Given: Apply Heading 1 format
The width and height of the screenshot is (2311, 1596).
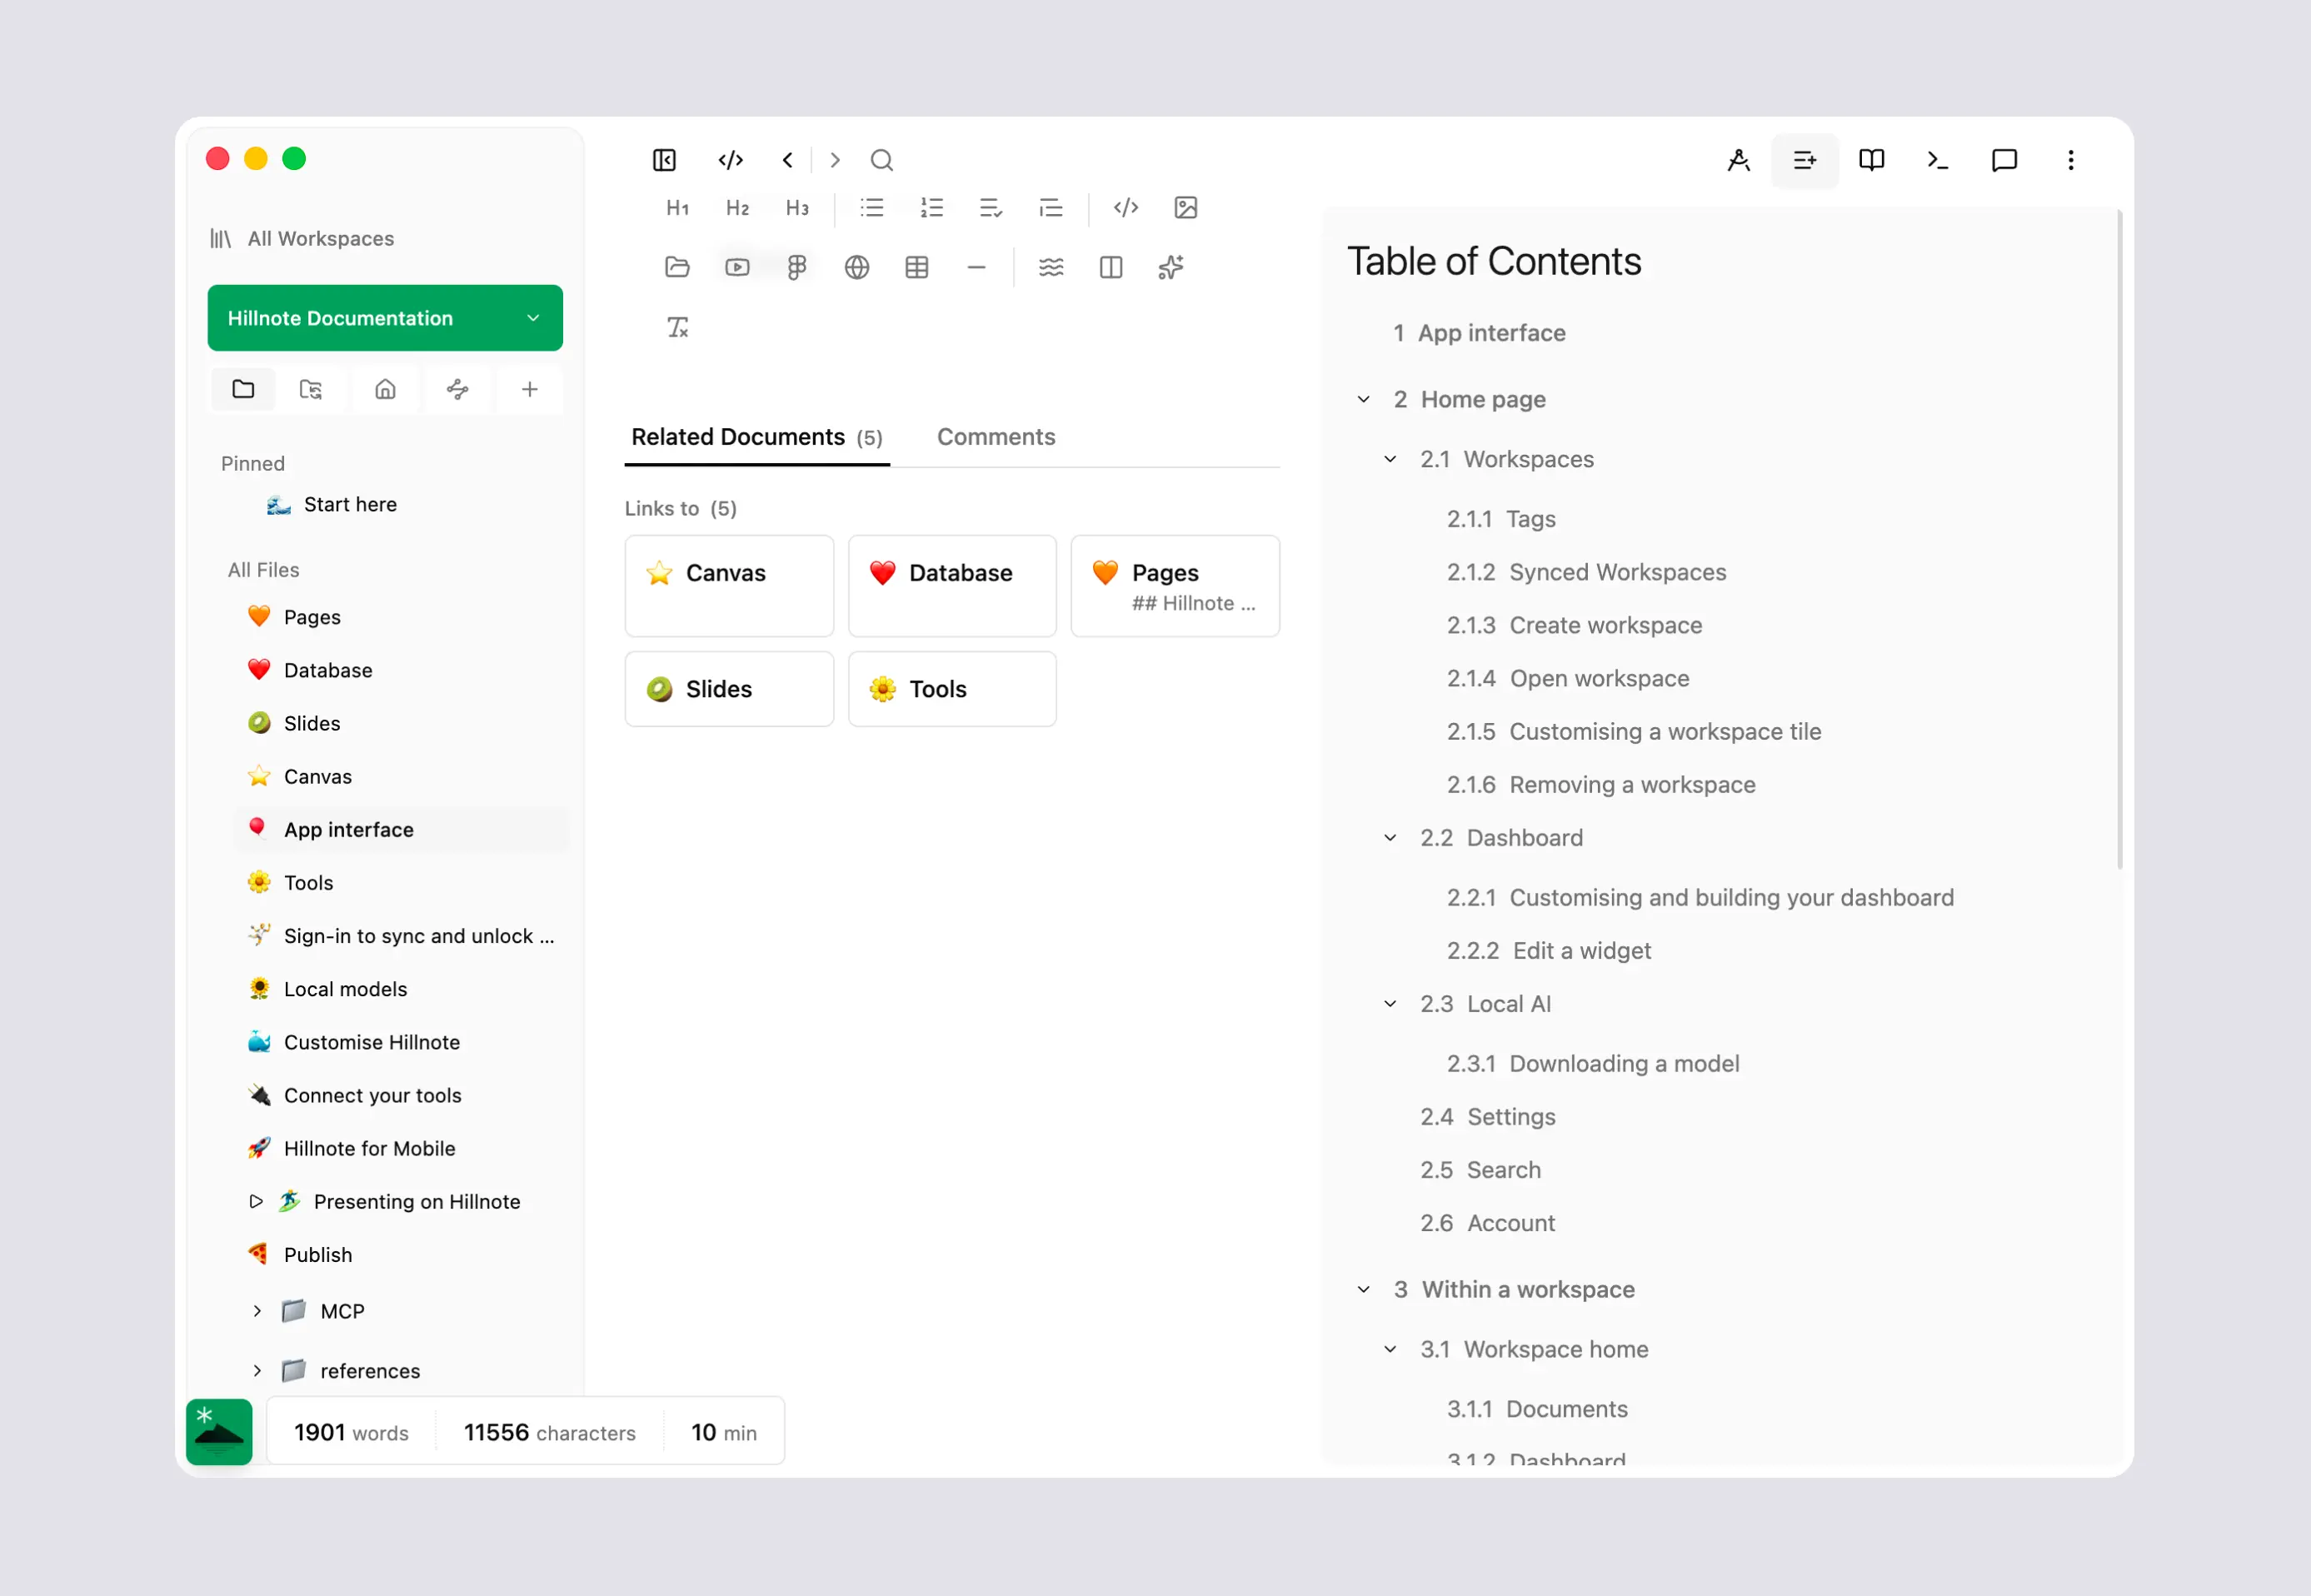Looking at the screenshot, I should [x=678, y=208].
